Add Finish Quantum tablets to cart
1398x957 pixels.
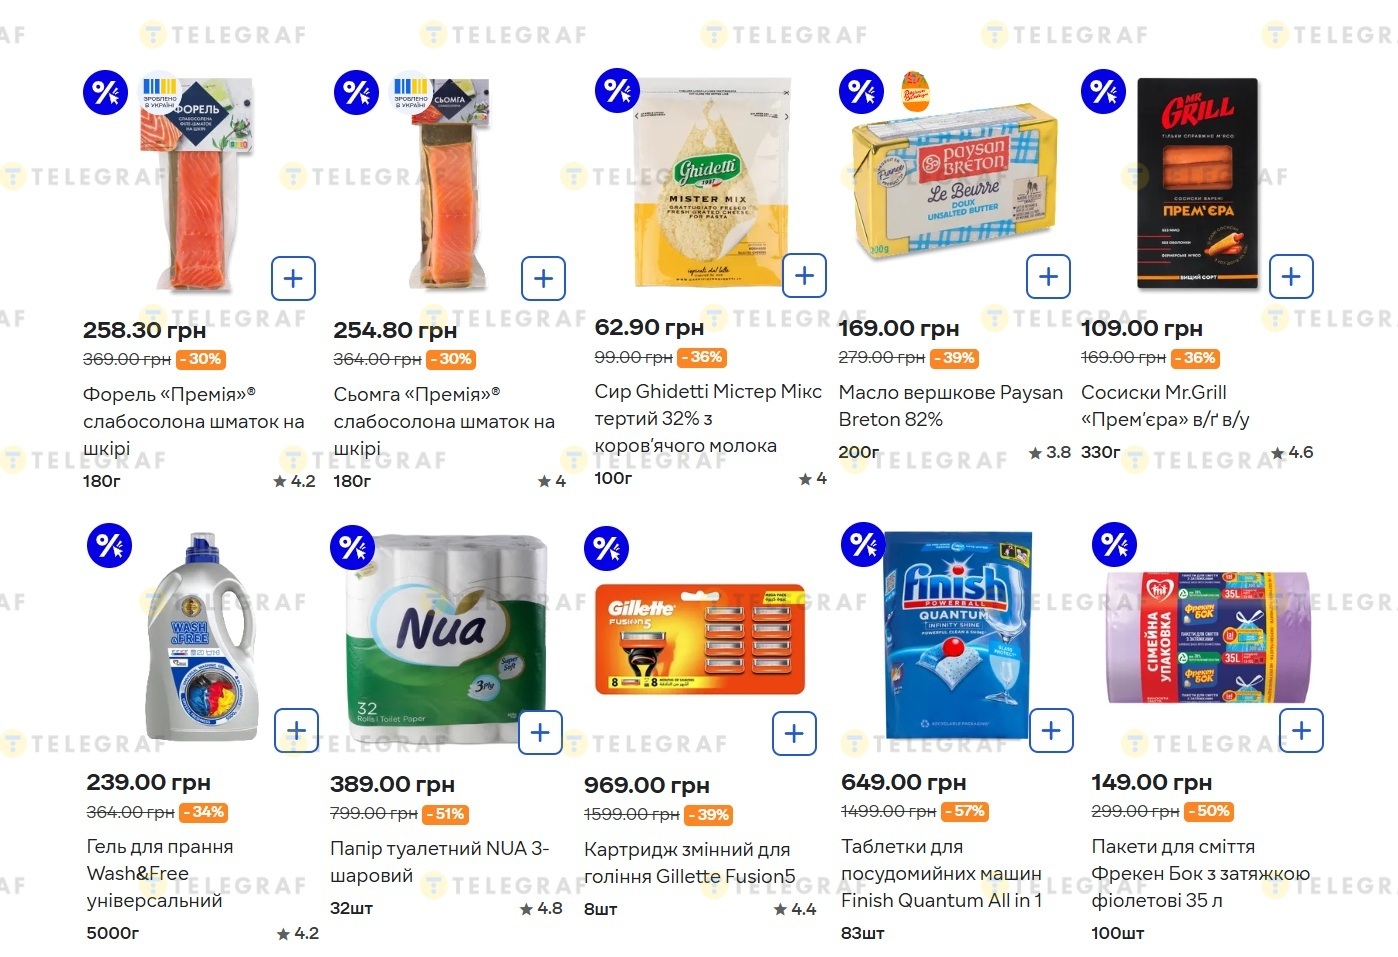tap(1051, 731)
